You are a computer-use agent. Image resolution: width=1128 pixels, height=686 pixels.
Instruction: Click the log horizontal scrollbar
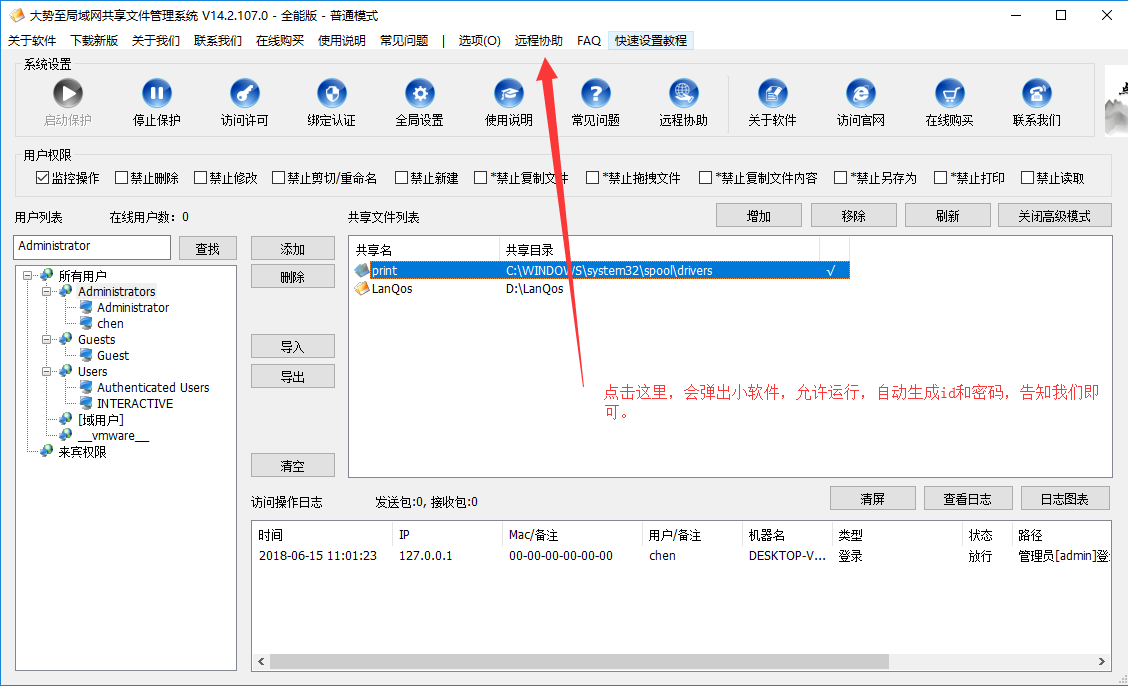pos(579,661)
